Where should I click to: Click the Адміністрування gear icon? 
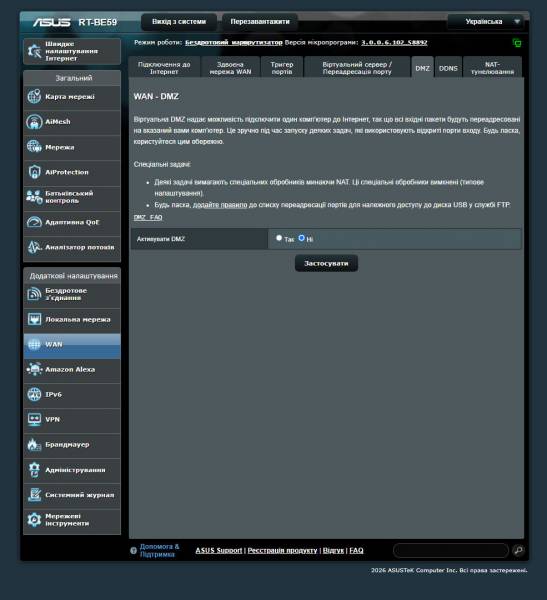(x=34, y=470)
